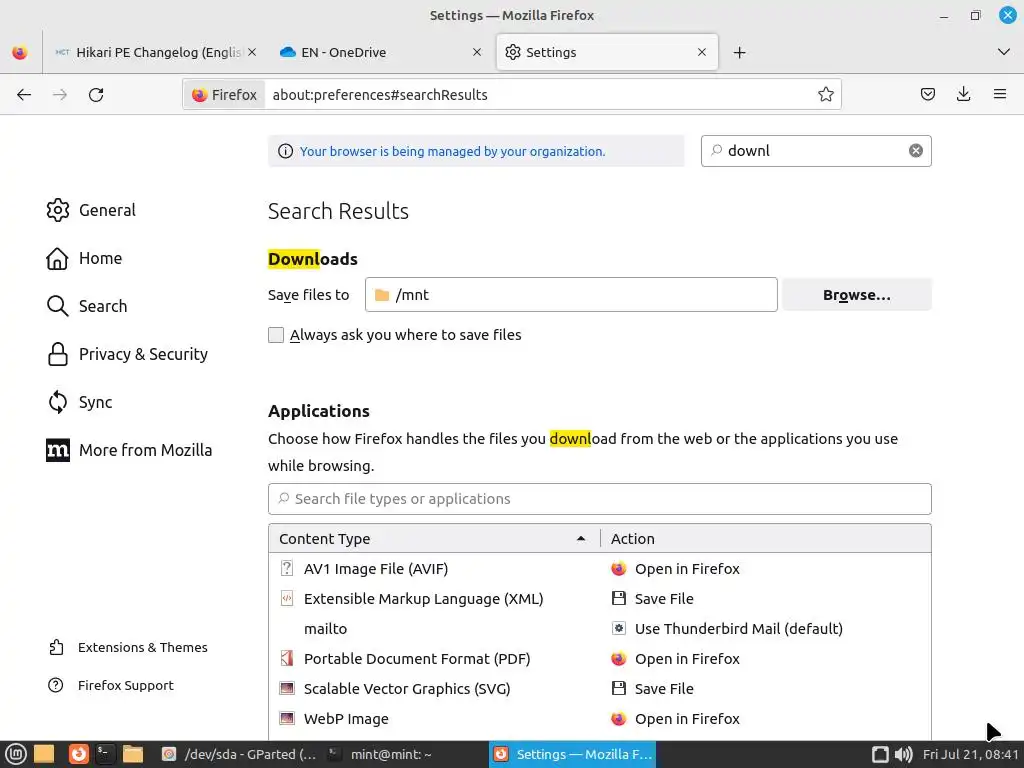The width and height of the screenshot is (1024, 768).
Task: Click the Firefox View pinned icon
Action: click(x=20, y=52)
